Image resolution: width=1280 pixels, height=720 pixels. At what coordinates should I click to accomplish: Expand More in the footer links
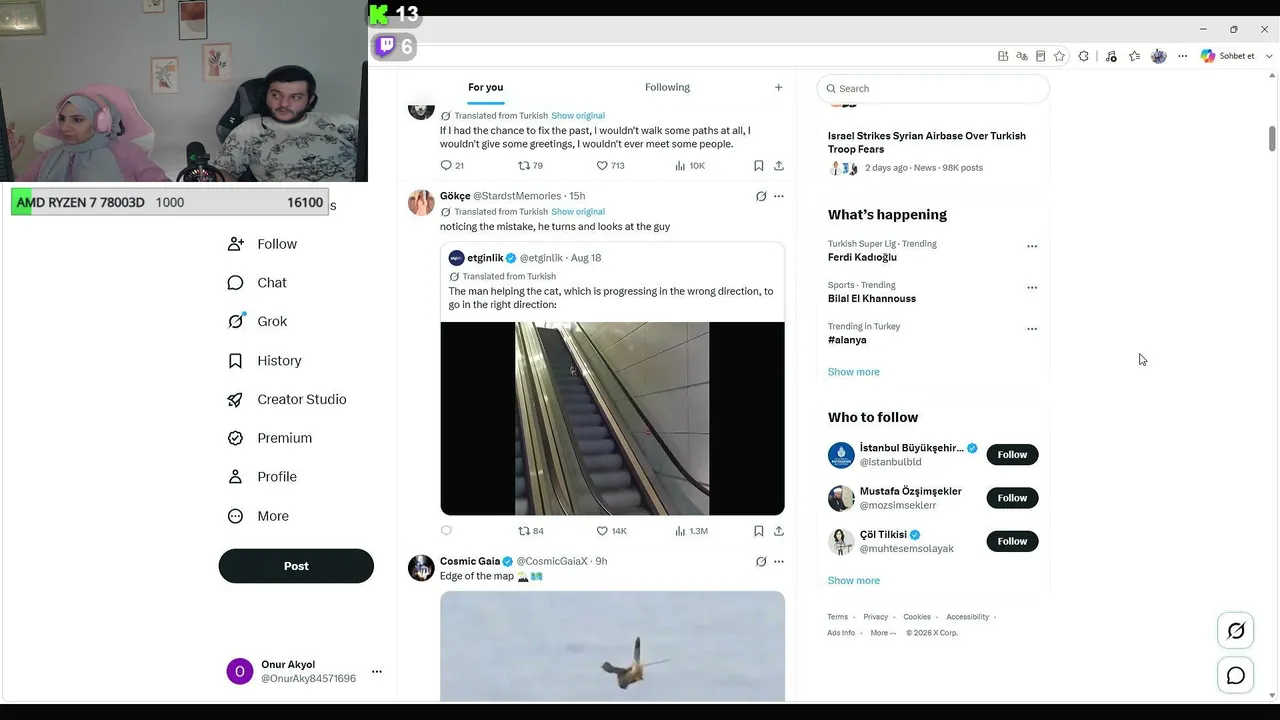pos(883,633)
